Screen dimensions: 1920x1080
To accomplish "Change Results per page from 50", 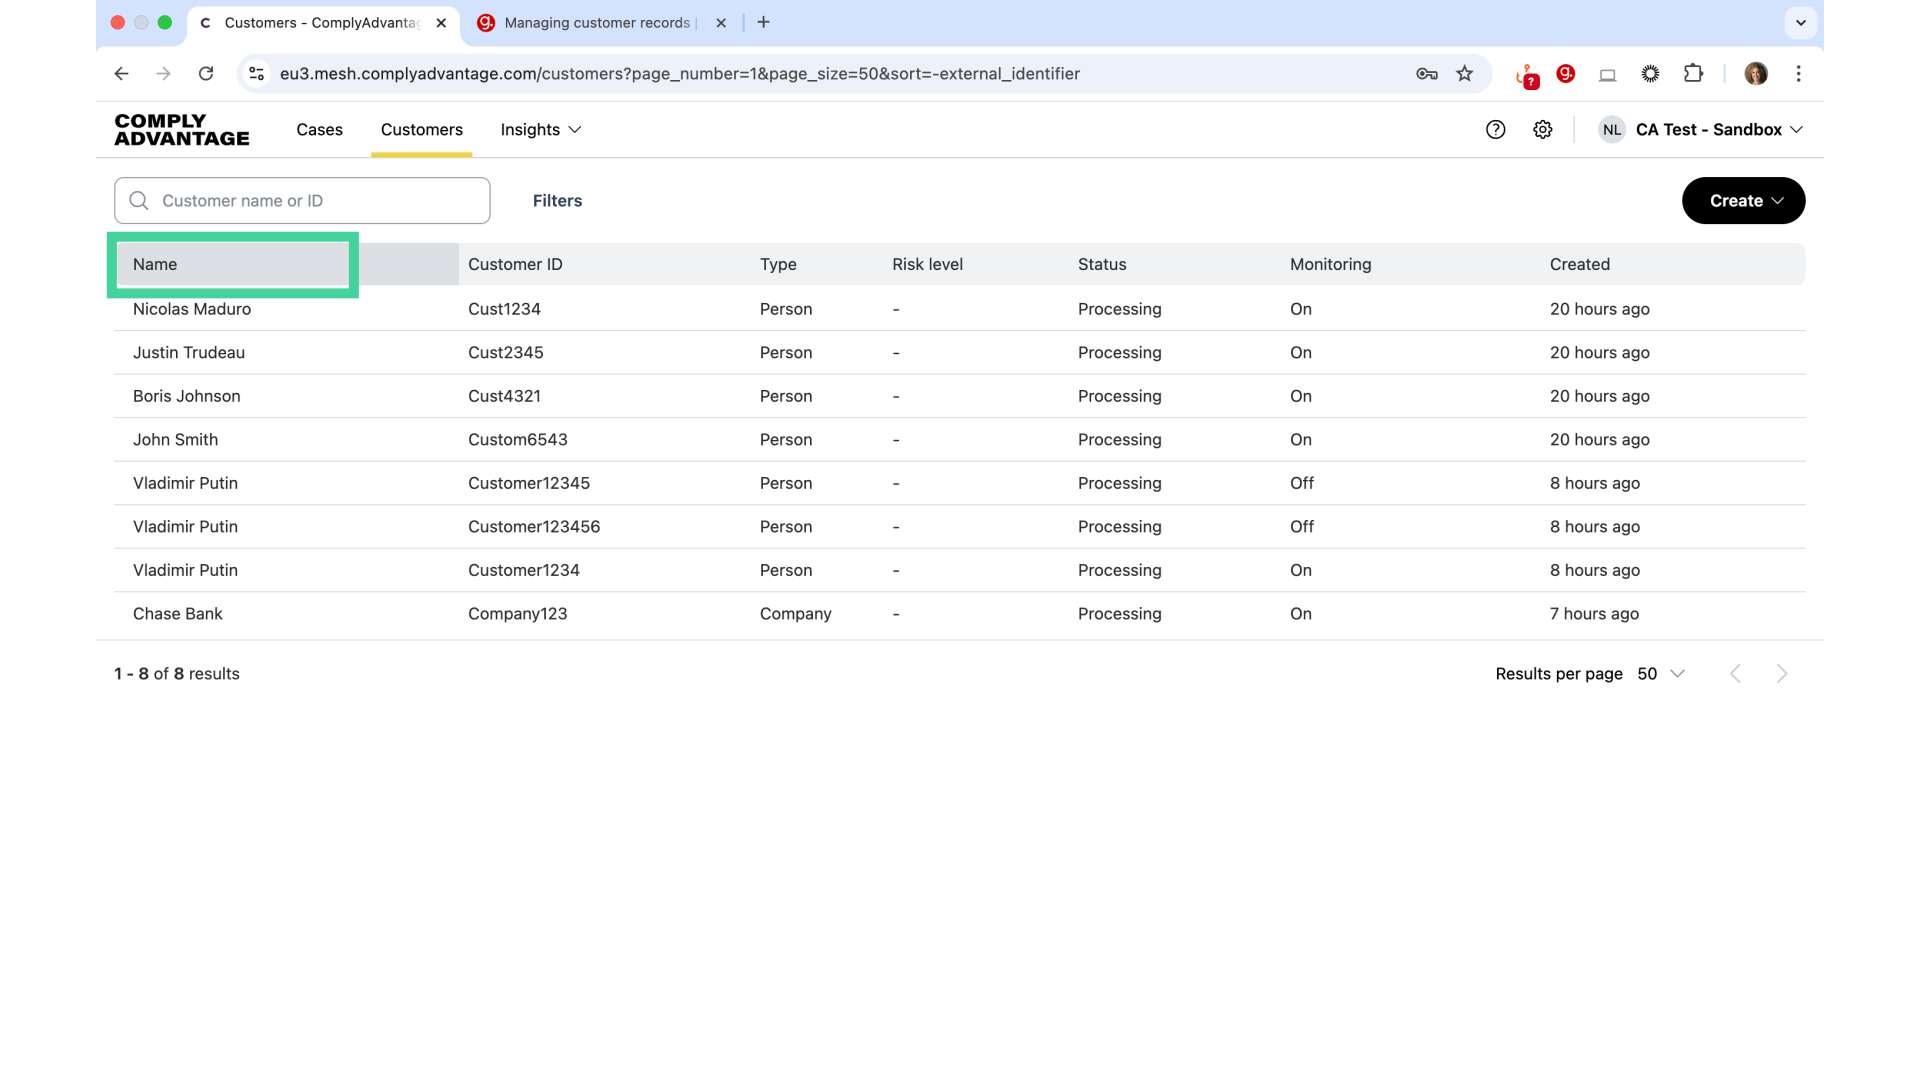I will [x=1660, y=673].
